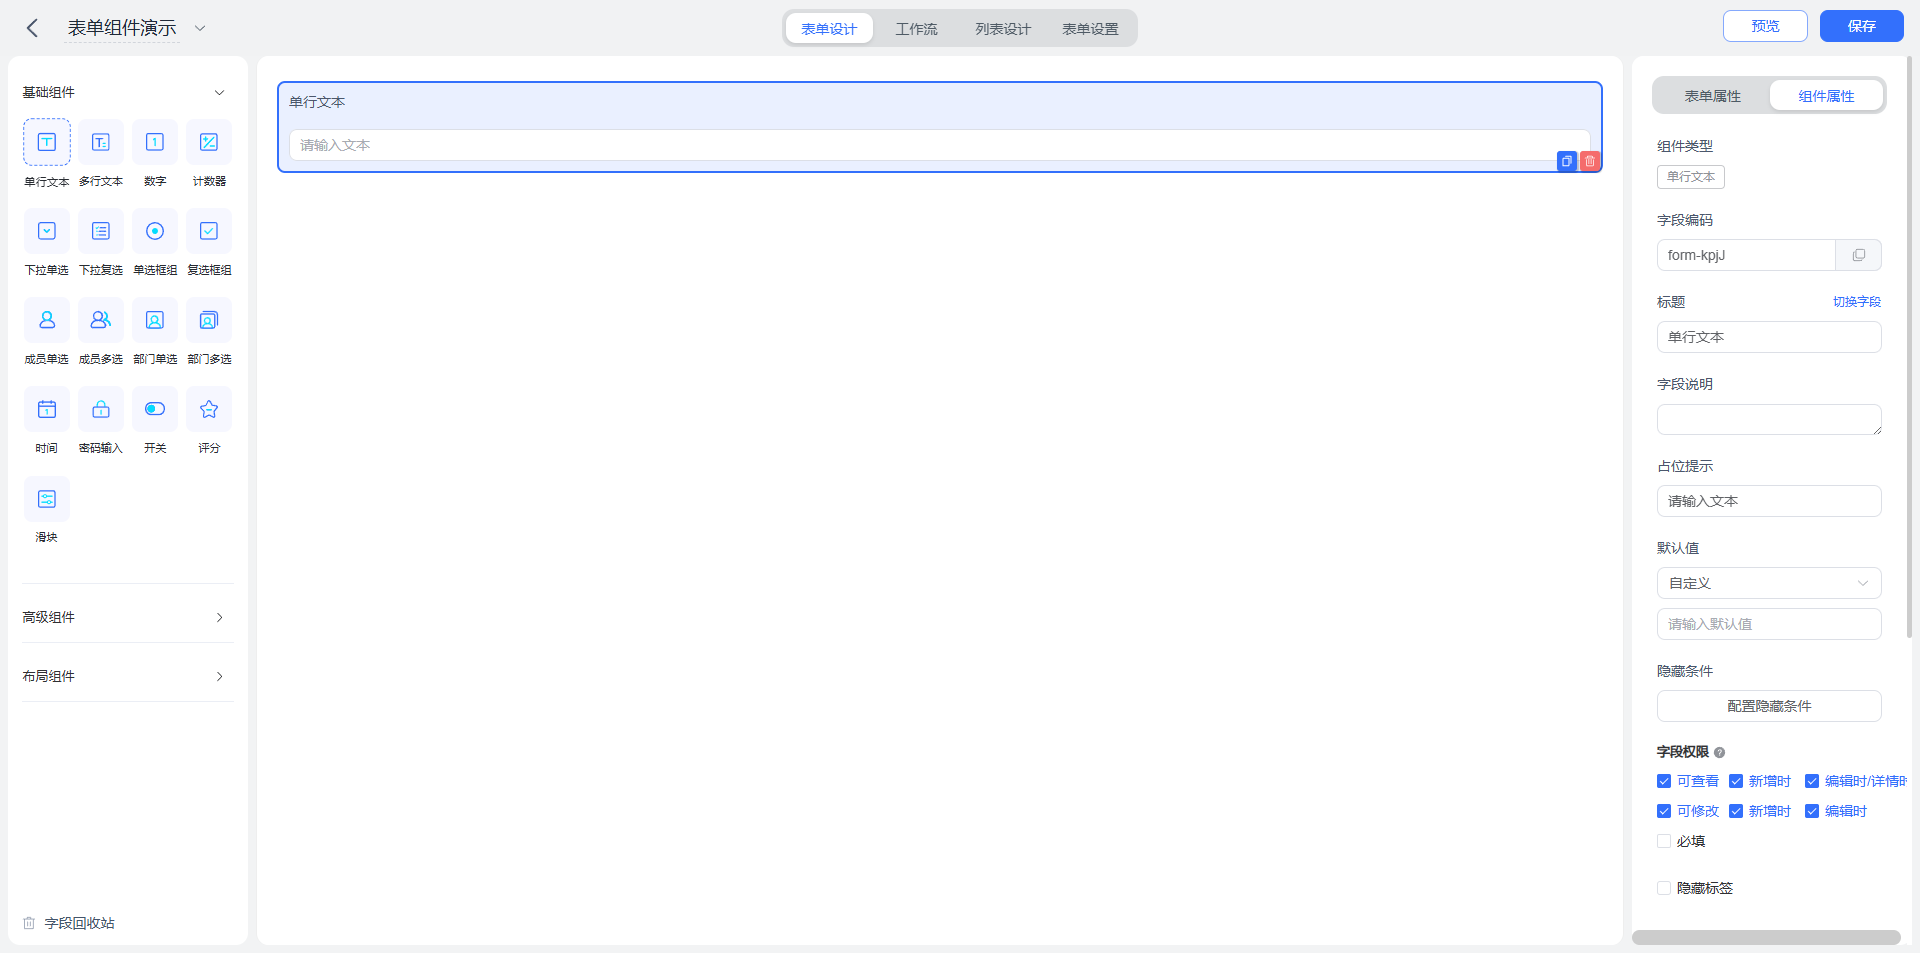Add the 计数器 component

(x=209, y=142)
